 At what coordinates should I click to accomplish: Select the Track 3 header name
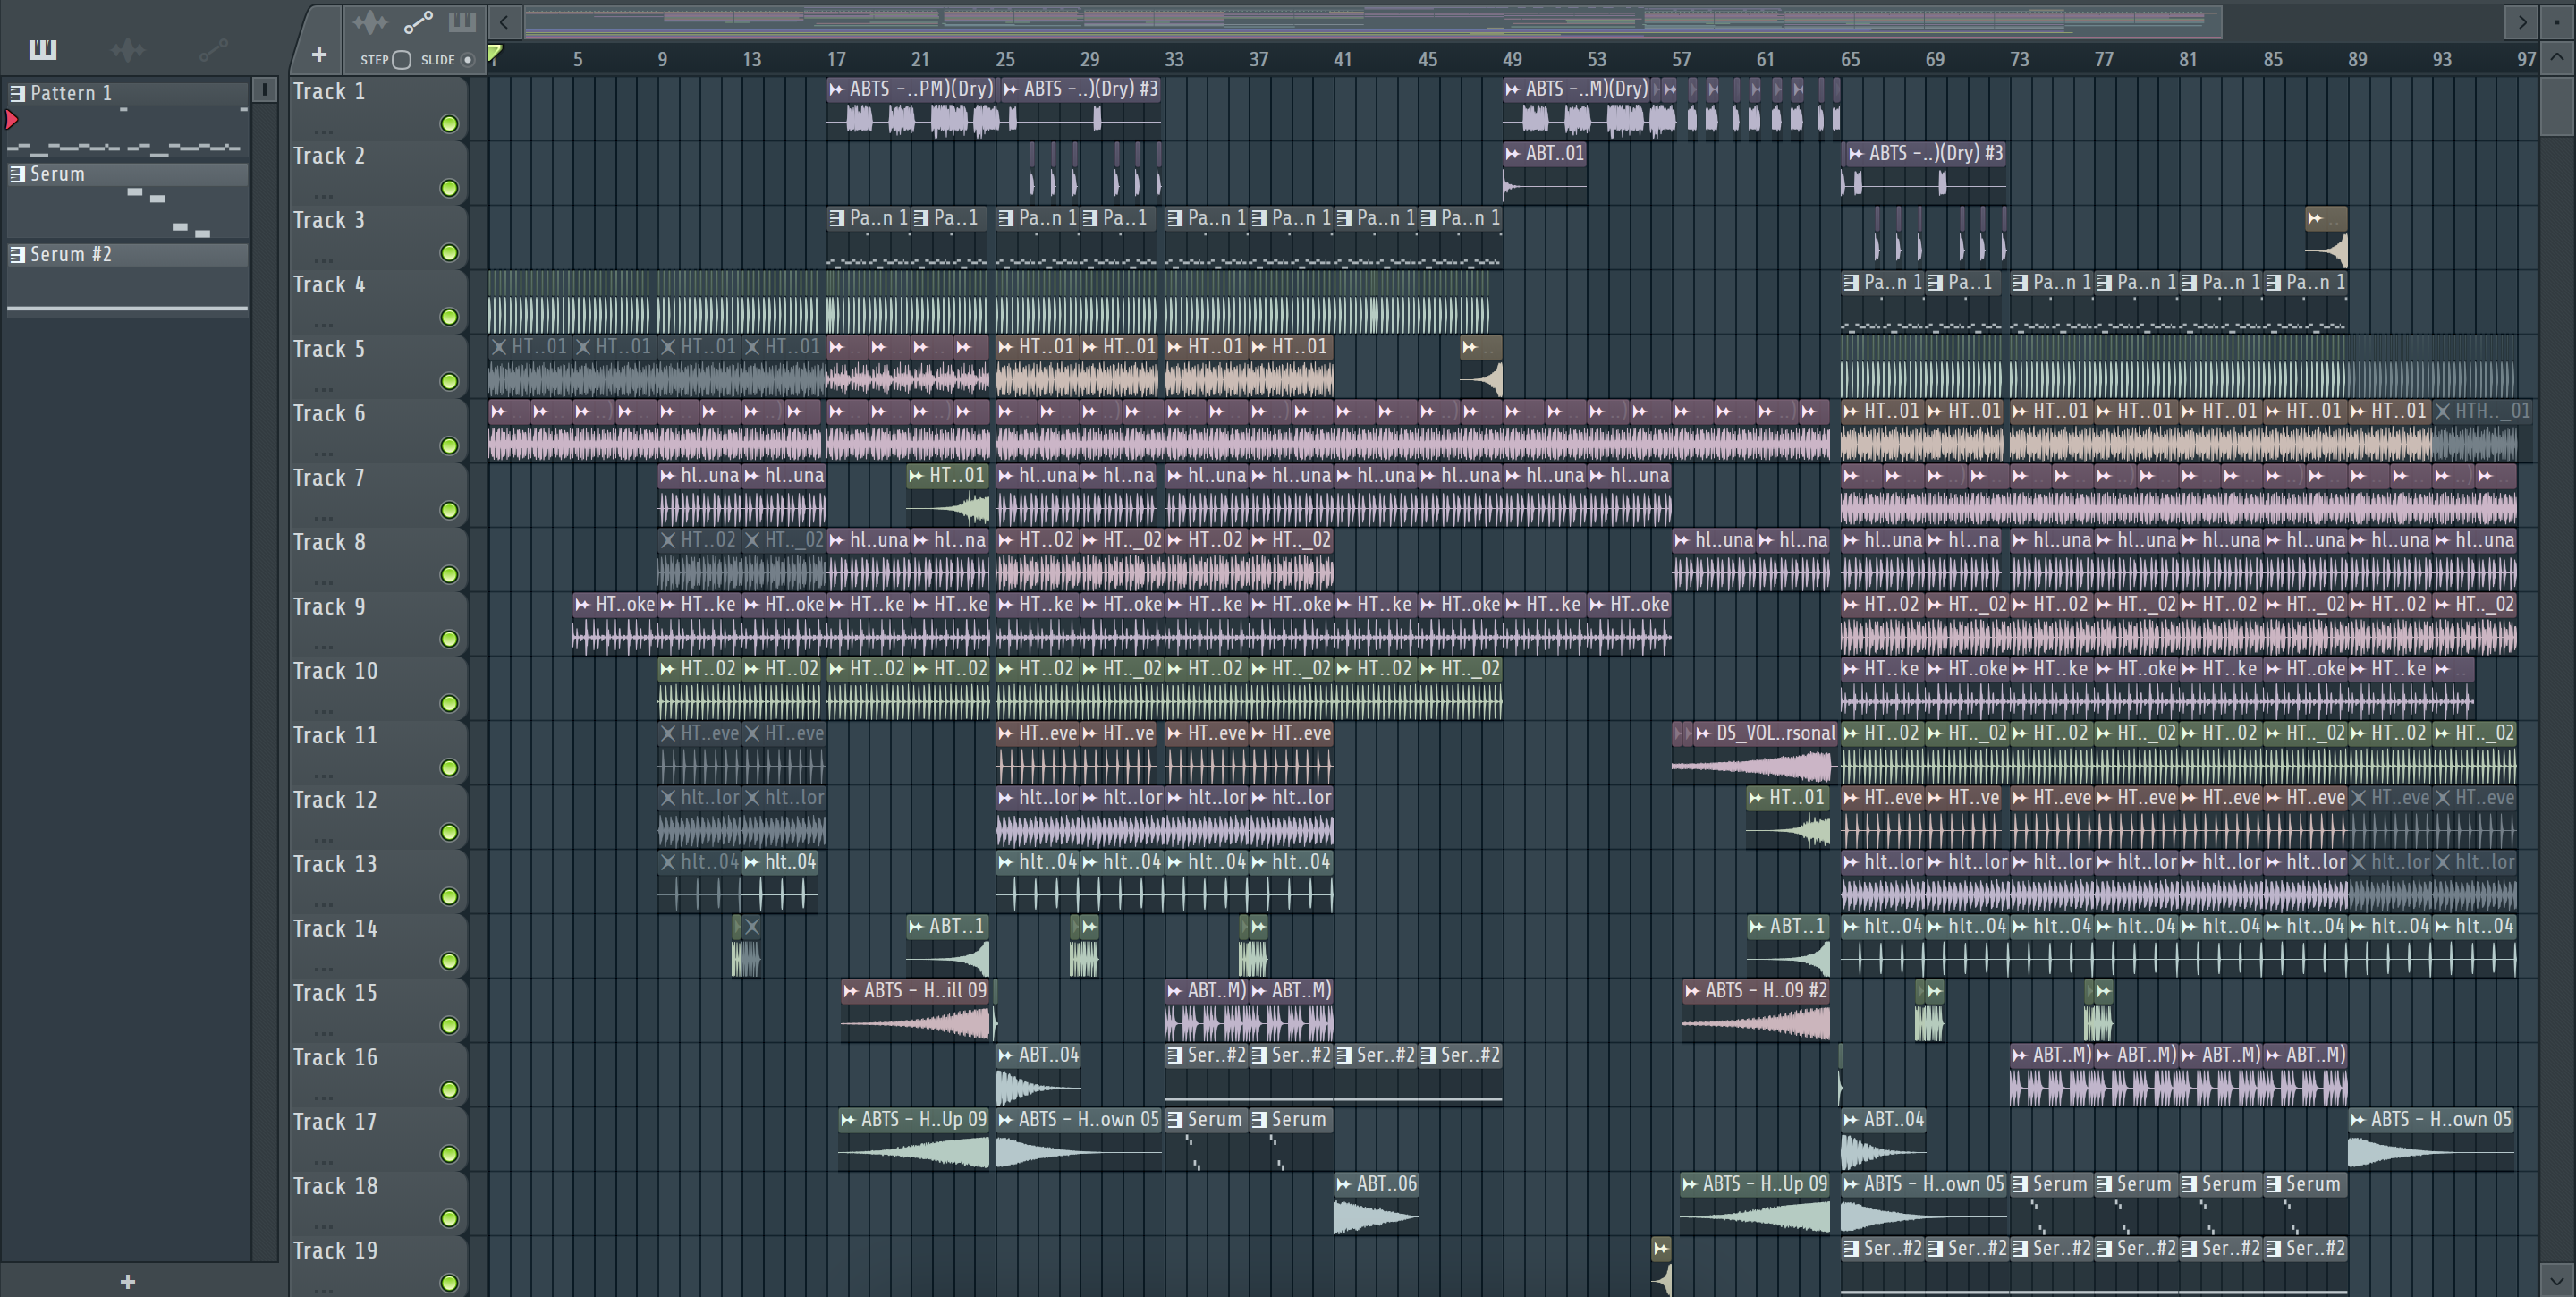click(329, 221)
